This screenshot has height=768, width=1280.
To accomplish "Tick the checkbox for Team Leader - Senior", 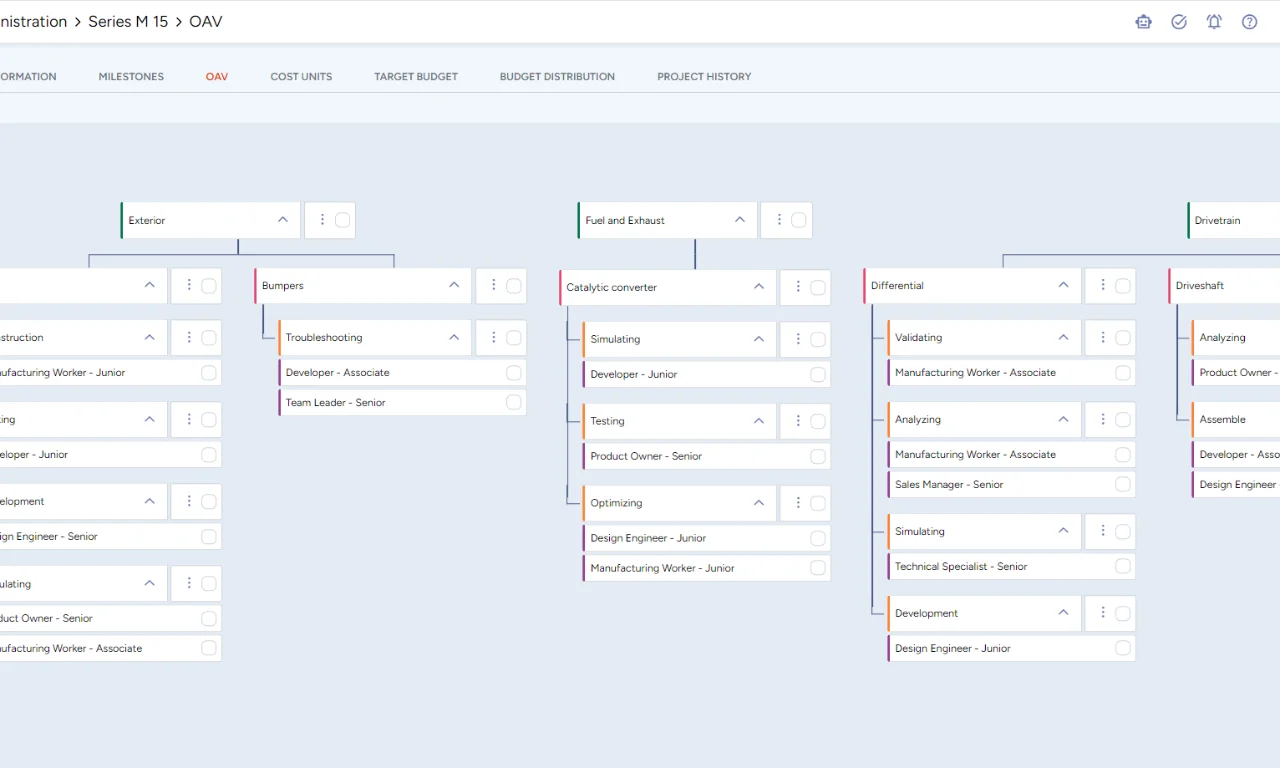I will tap(513, 402).
